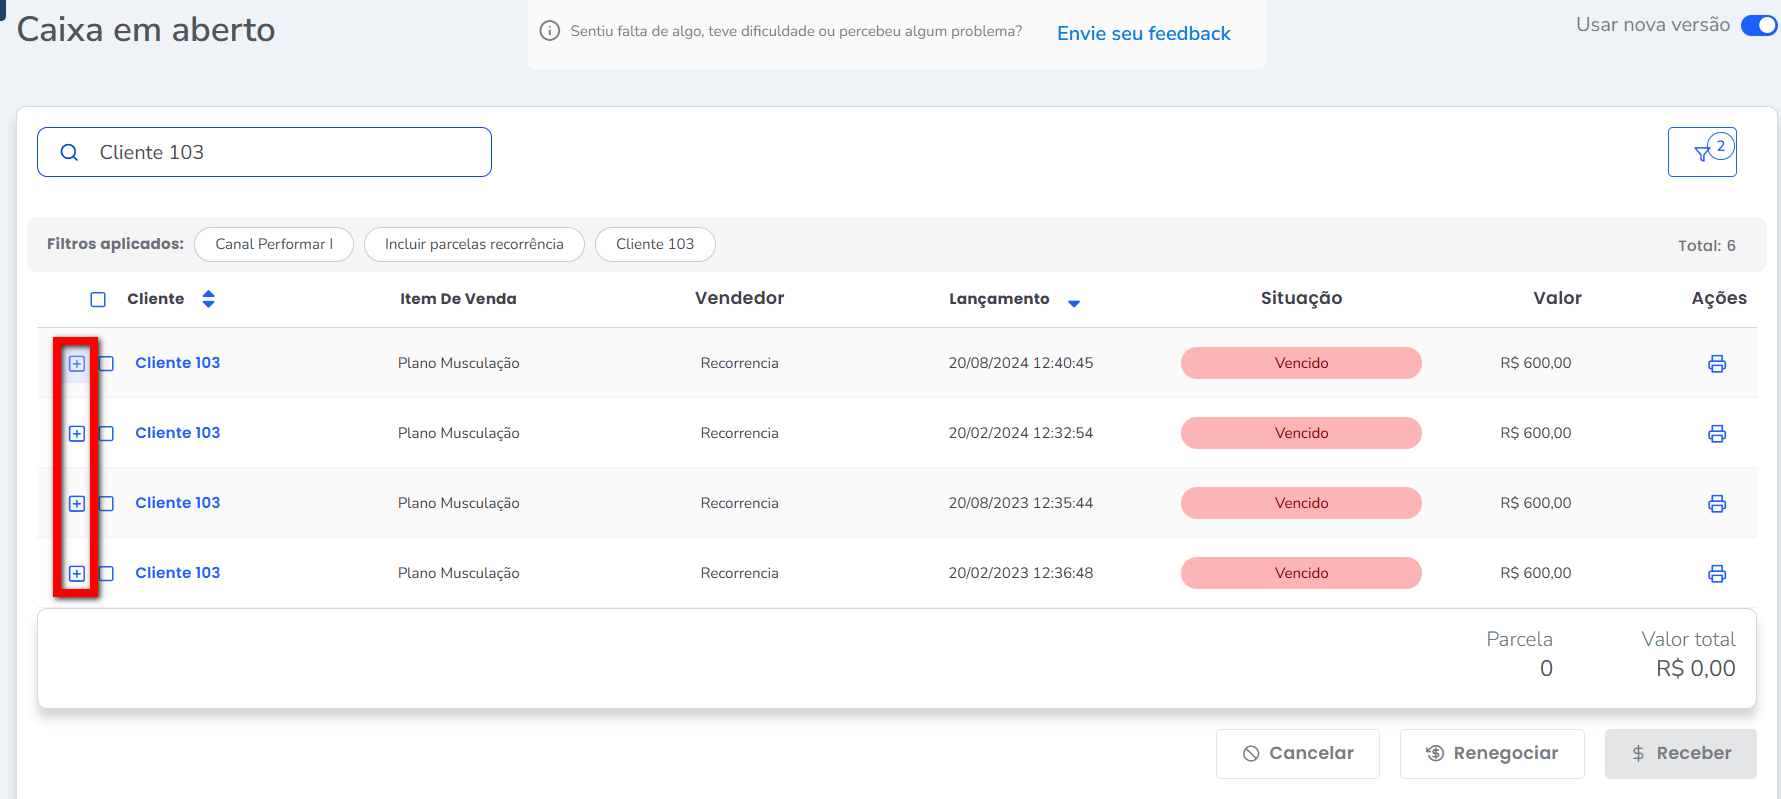Sort by Cliente column arrows

(x=208, y=299)
